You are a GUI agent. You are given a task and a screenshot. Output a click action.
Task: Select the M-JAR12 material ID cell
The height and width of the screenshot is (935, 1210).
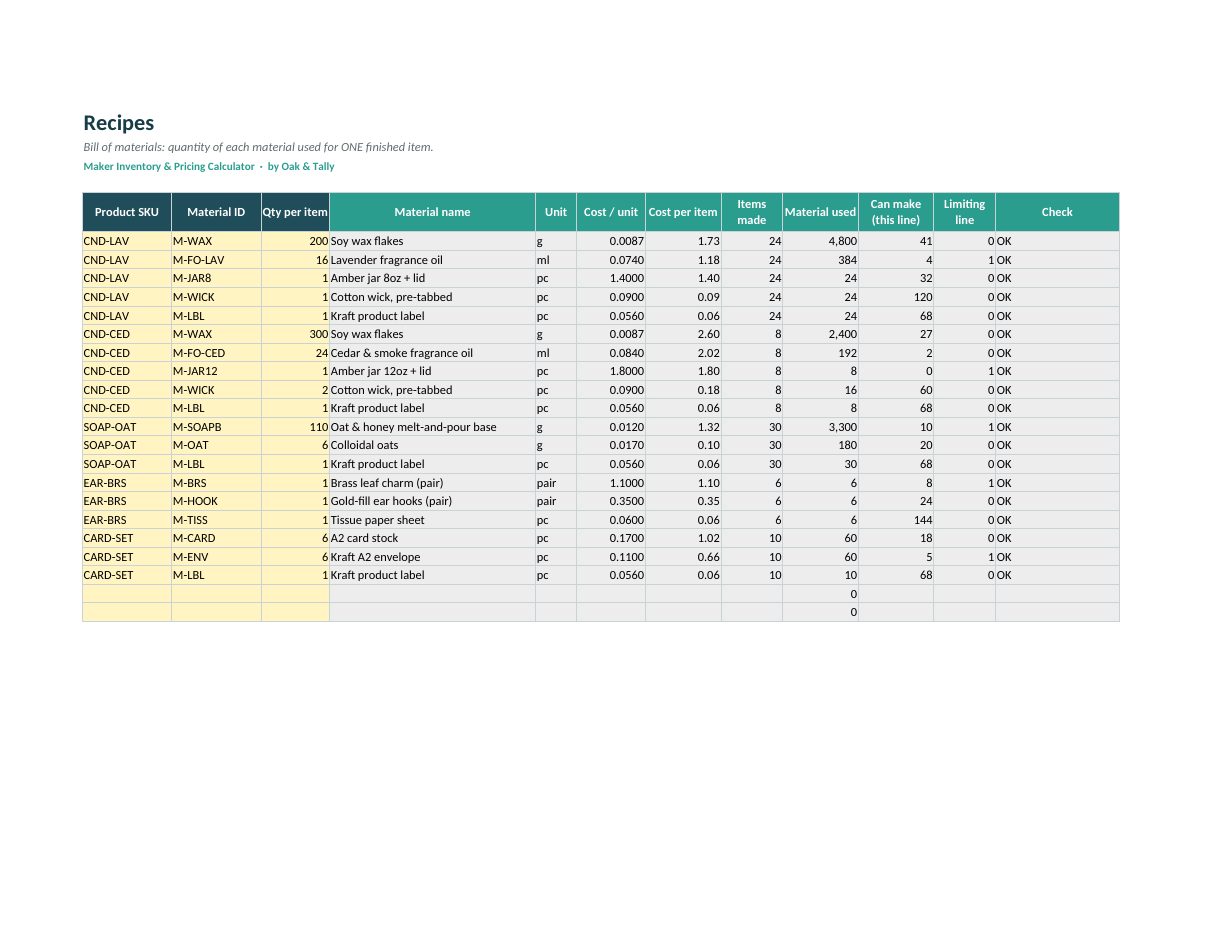tap(216, 371)
